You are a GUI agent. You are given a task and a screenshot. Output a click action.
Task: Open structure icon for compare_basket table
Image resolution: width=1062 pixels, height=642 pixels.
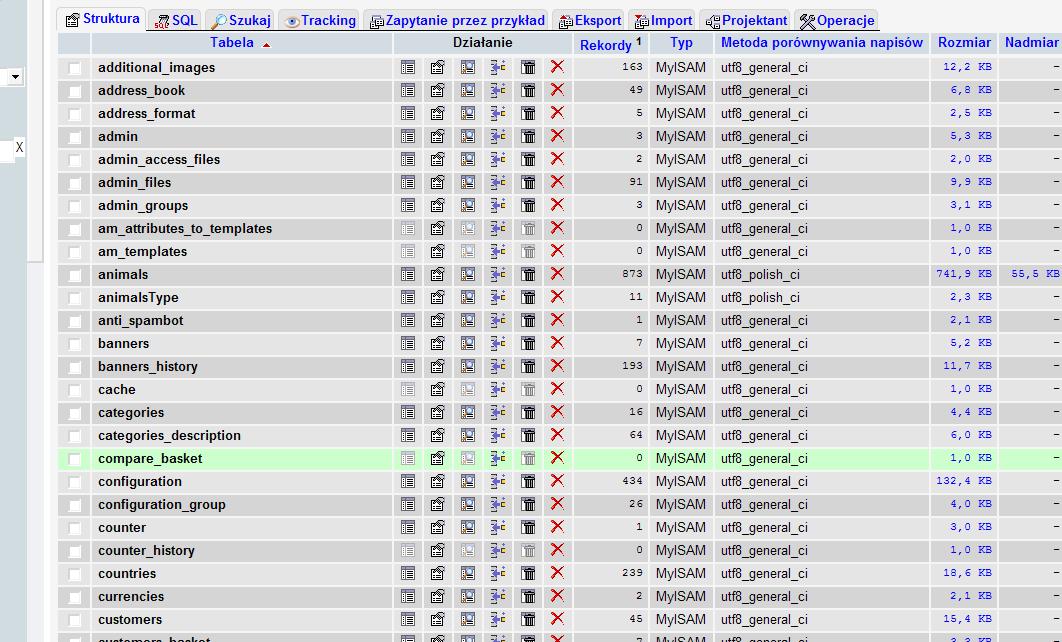point(438,458)
